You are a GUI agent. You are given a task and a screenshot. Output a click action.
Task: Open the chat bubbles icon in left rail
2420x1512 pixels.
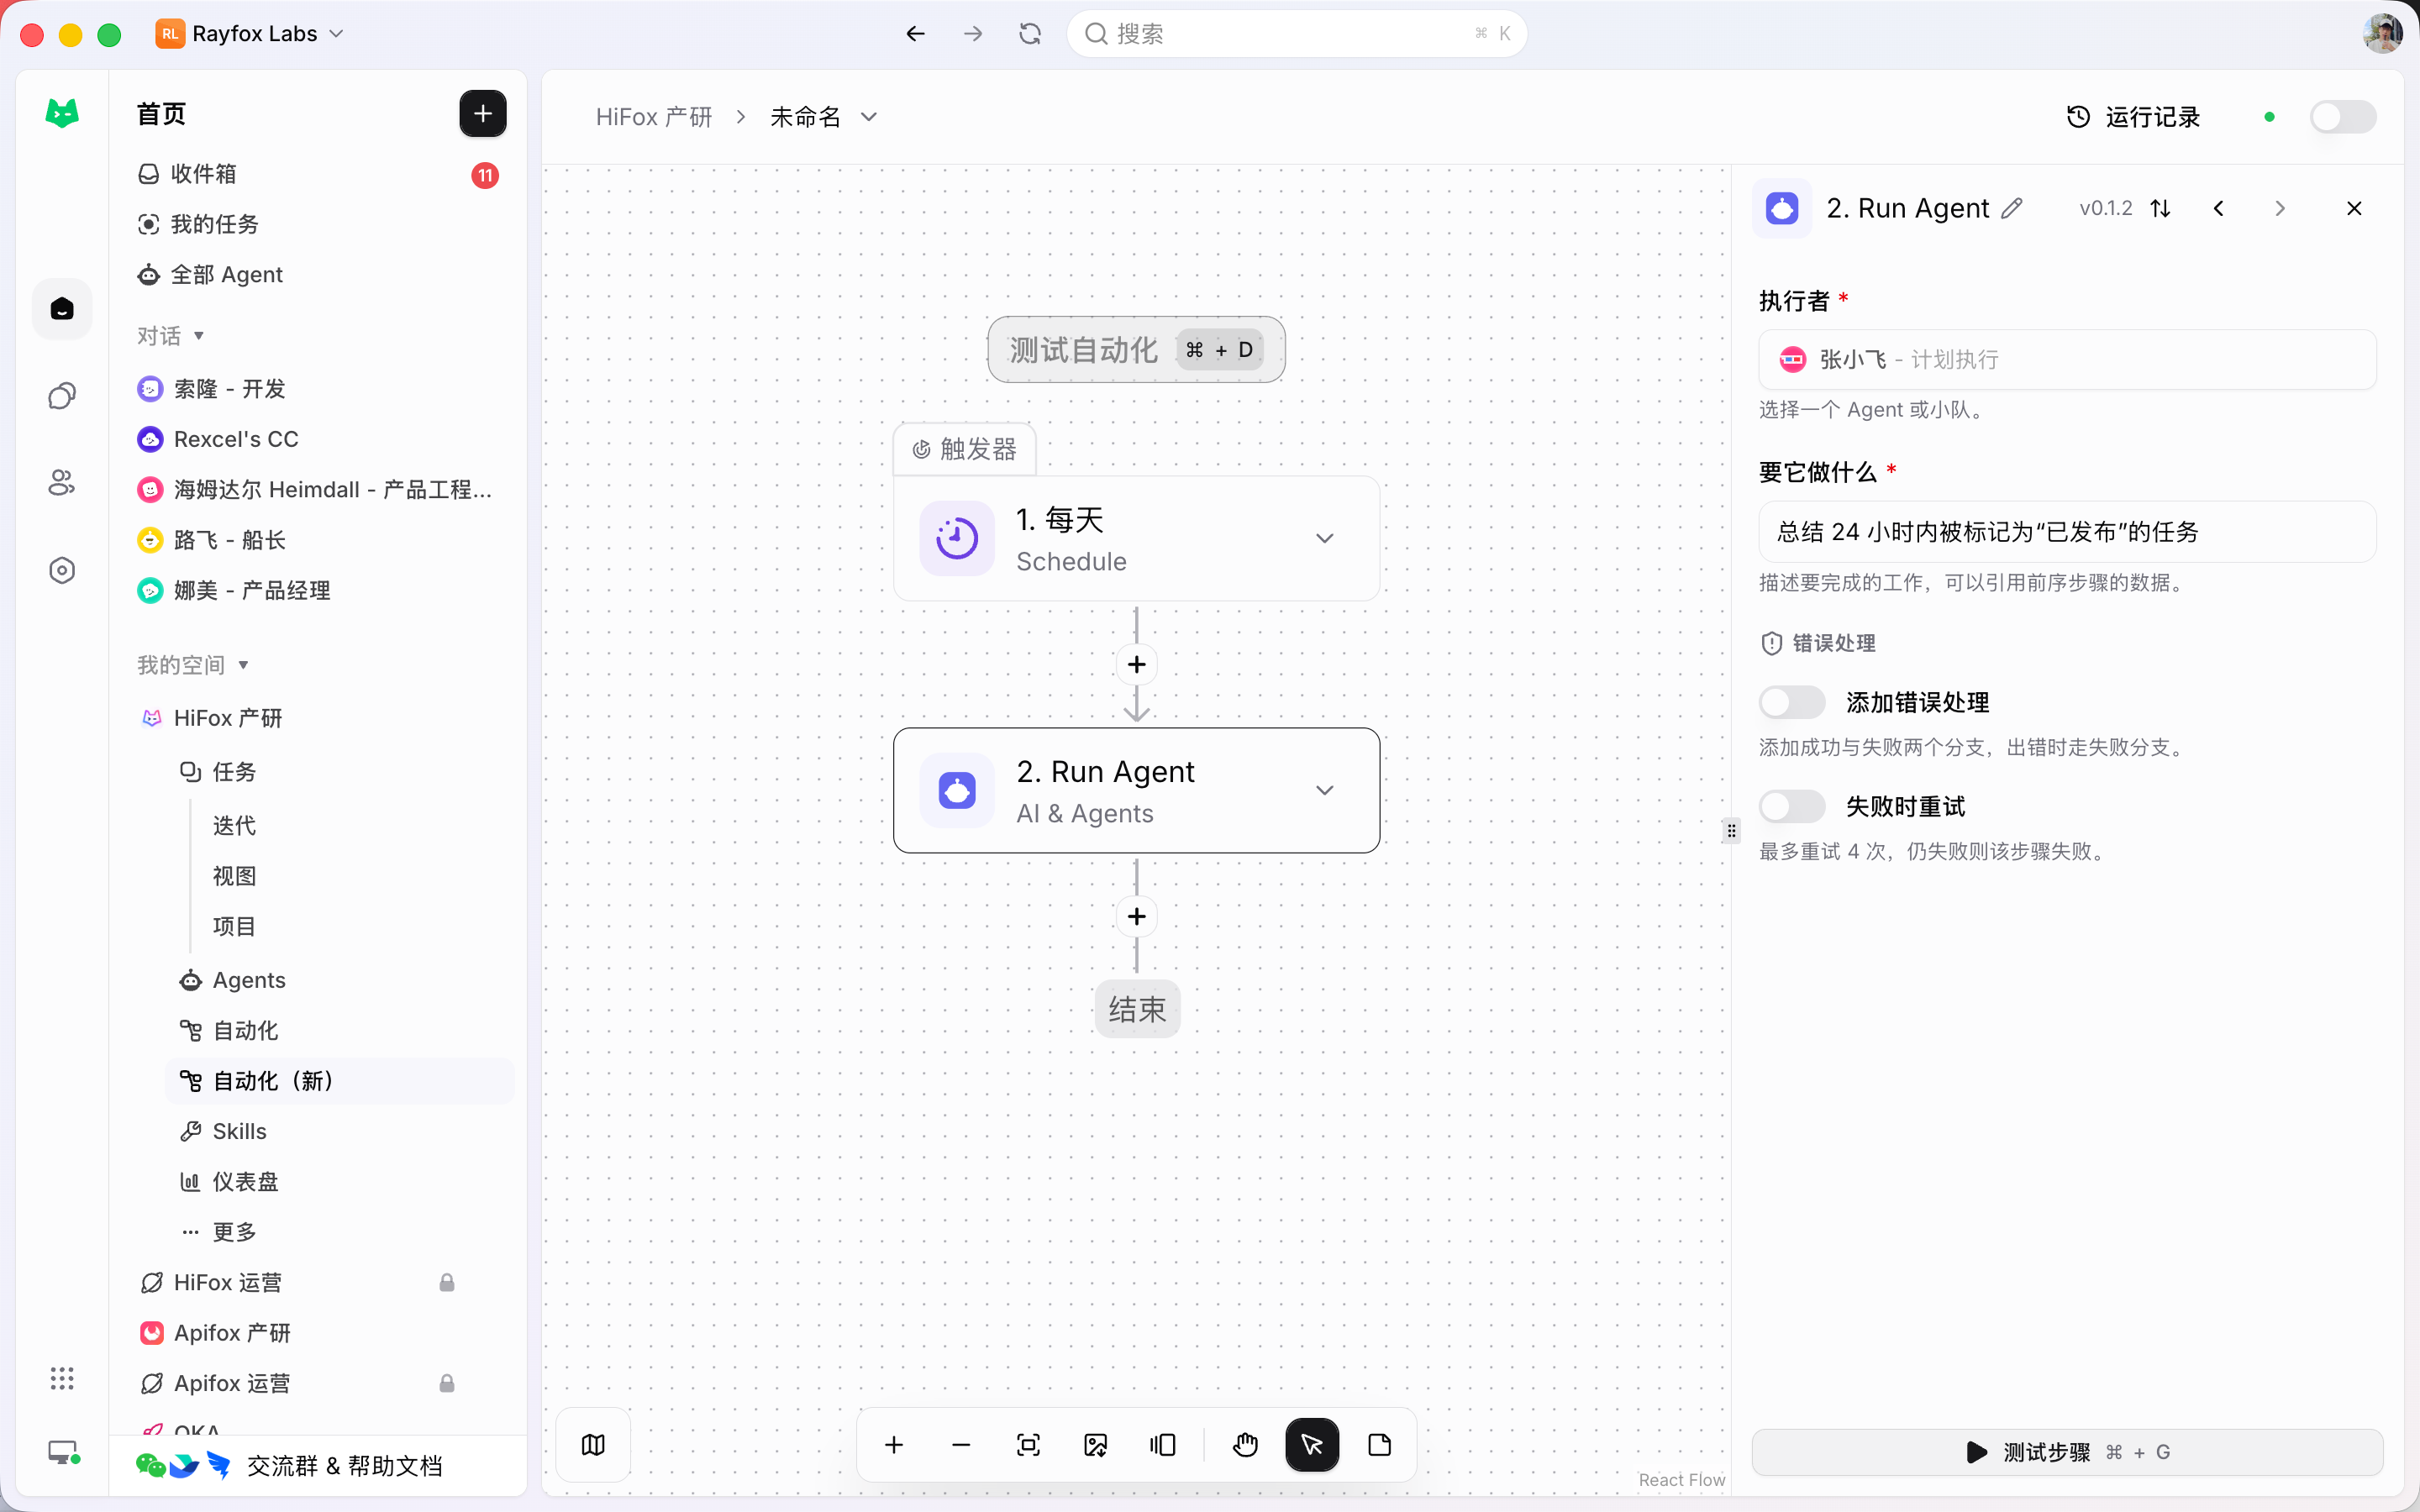[62, 396]
